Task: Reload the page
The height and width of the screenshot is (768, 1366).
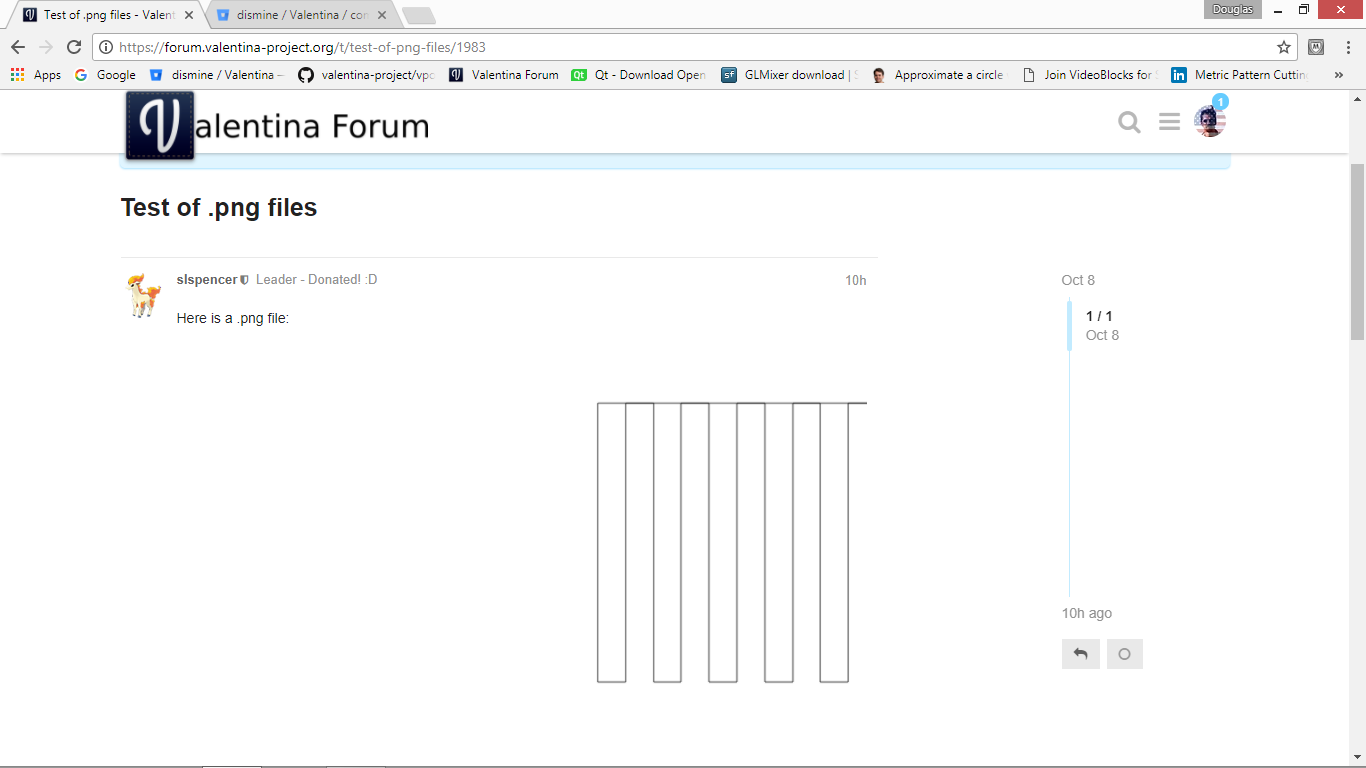Action: (73, 47)
